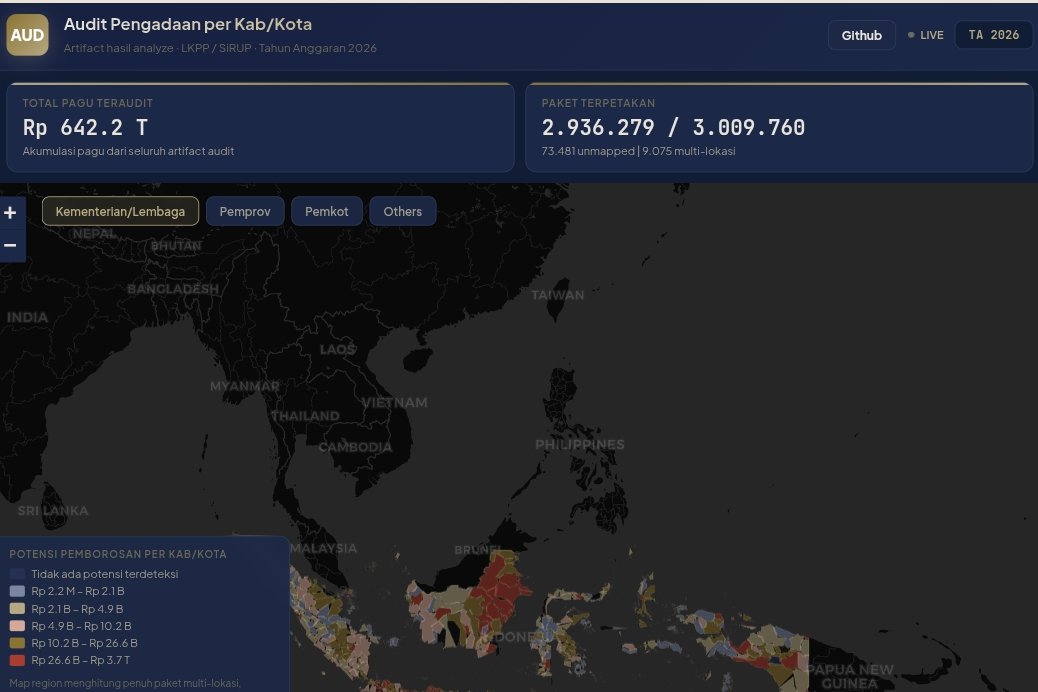Open the Github link button
Viewport: 1038px width, 692px height.
coord(861,35)
